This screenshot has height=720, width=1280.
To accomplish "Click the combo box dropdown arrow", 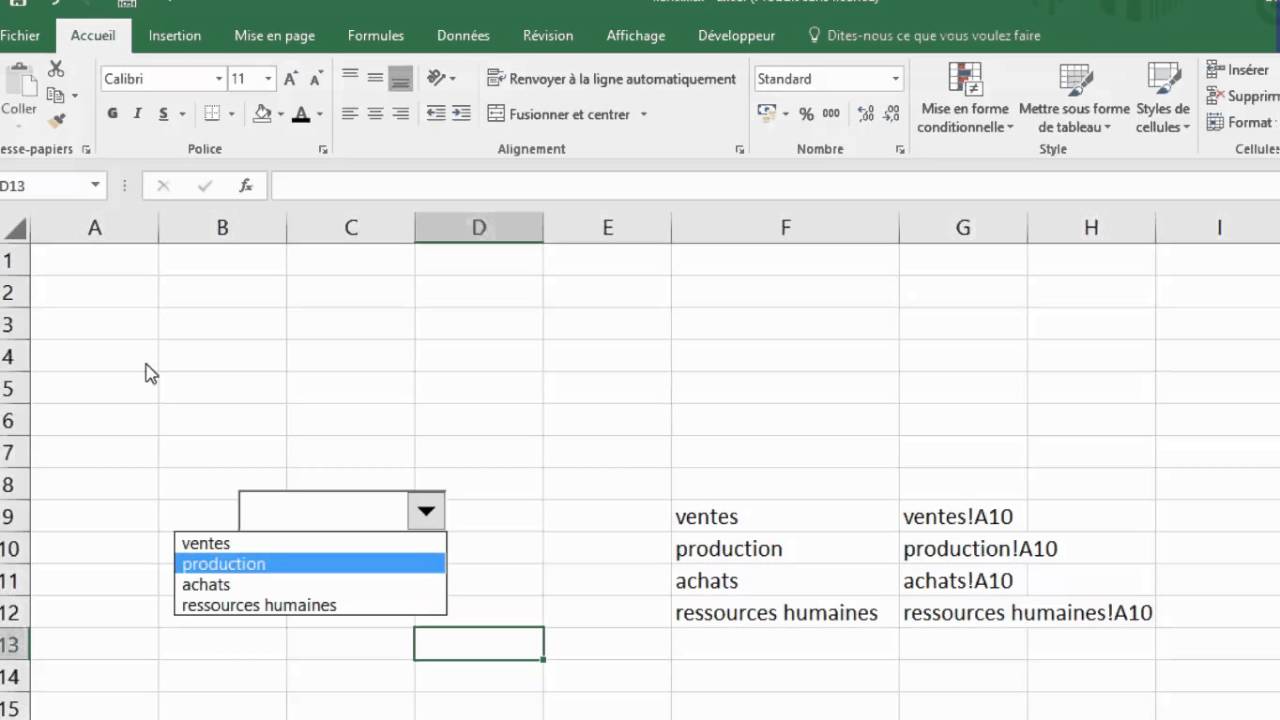I will (426, 511).
